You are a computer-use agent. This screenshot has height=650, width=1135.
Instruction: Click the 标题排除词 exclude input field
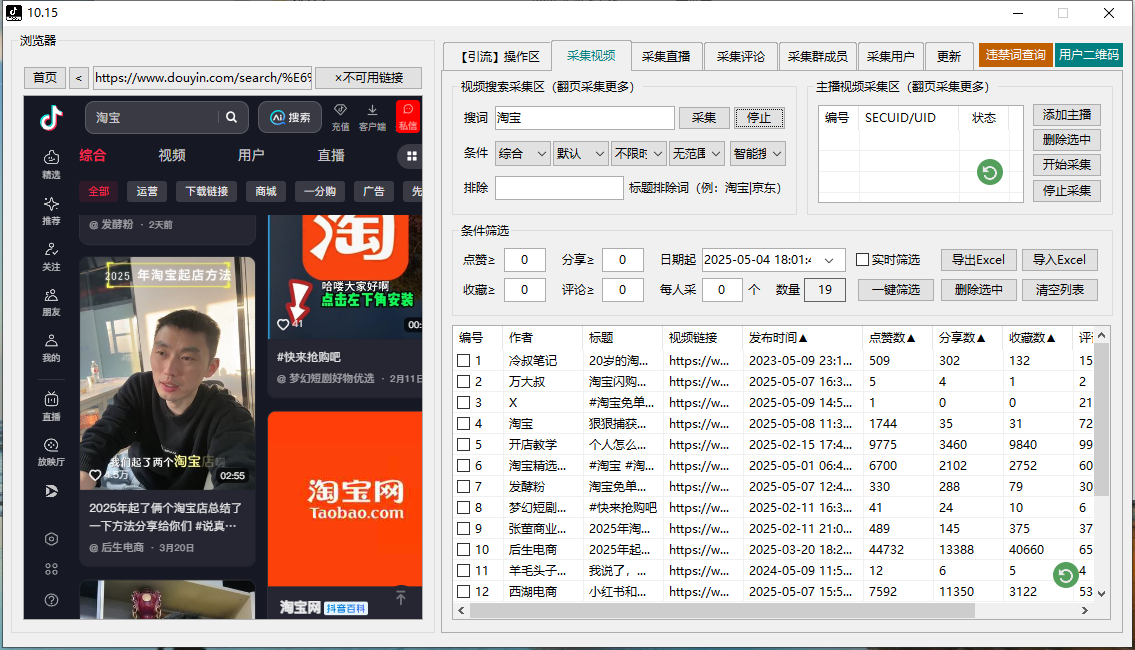[x=558, y=188]
